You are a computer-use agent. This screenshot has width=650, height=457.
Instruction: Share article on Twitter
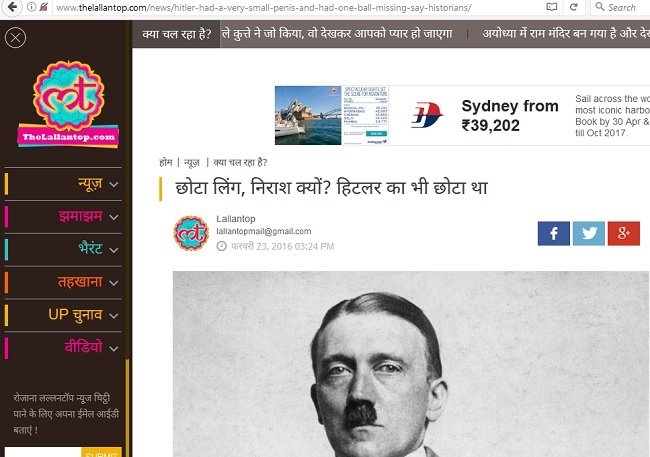(x=588, y=233)
